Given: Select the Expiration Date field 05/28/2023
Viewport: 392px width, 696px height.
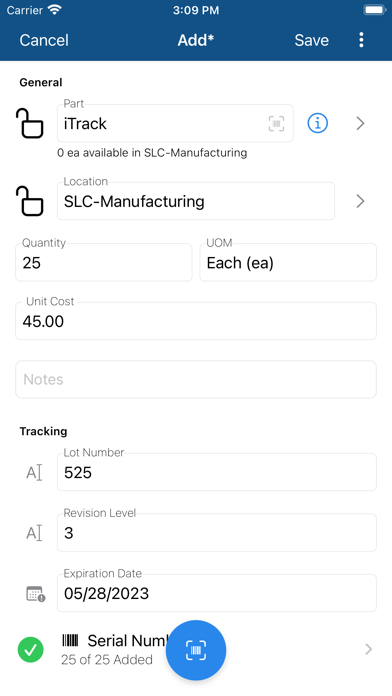Looking at the screenshot, I should [217, 593].
